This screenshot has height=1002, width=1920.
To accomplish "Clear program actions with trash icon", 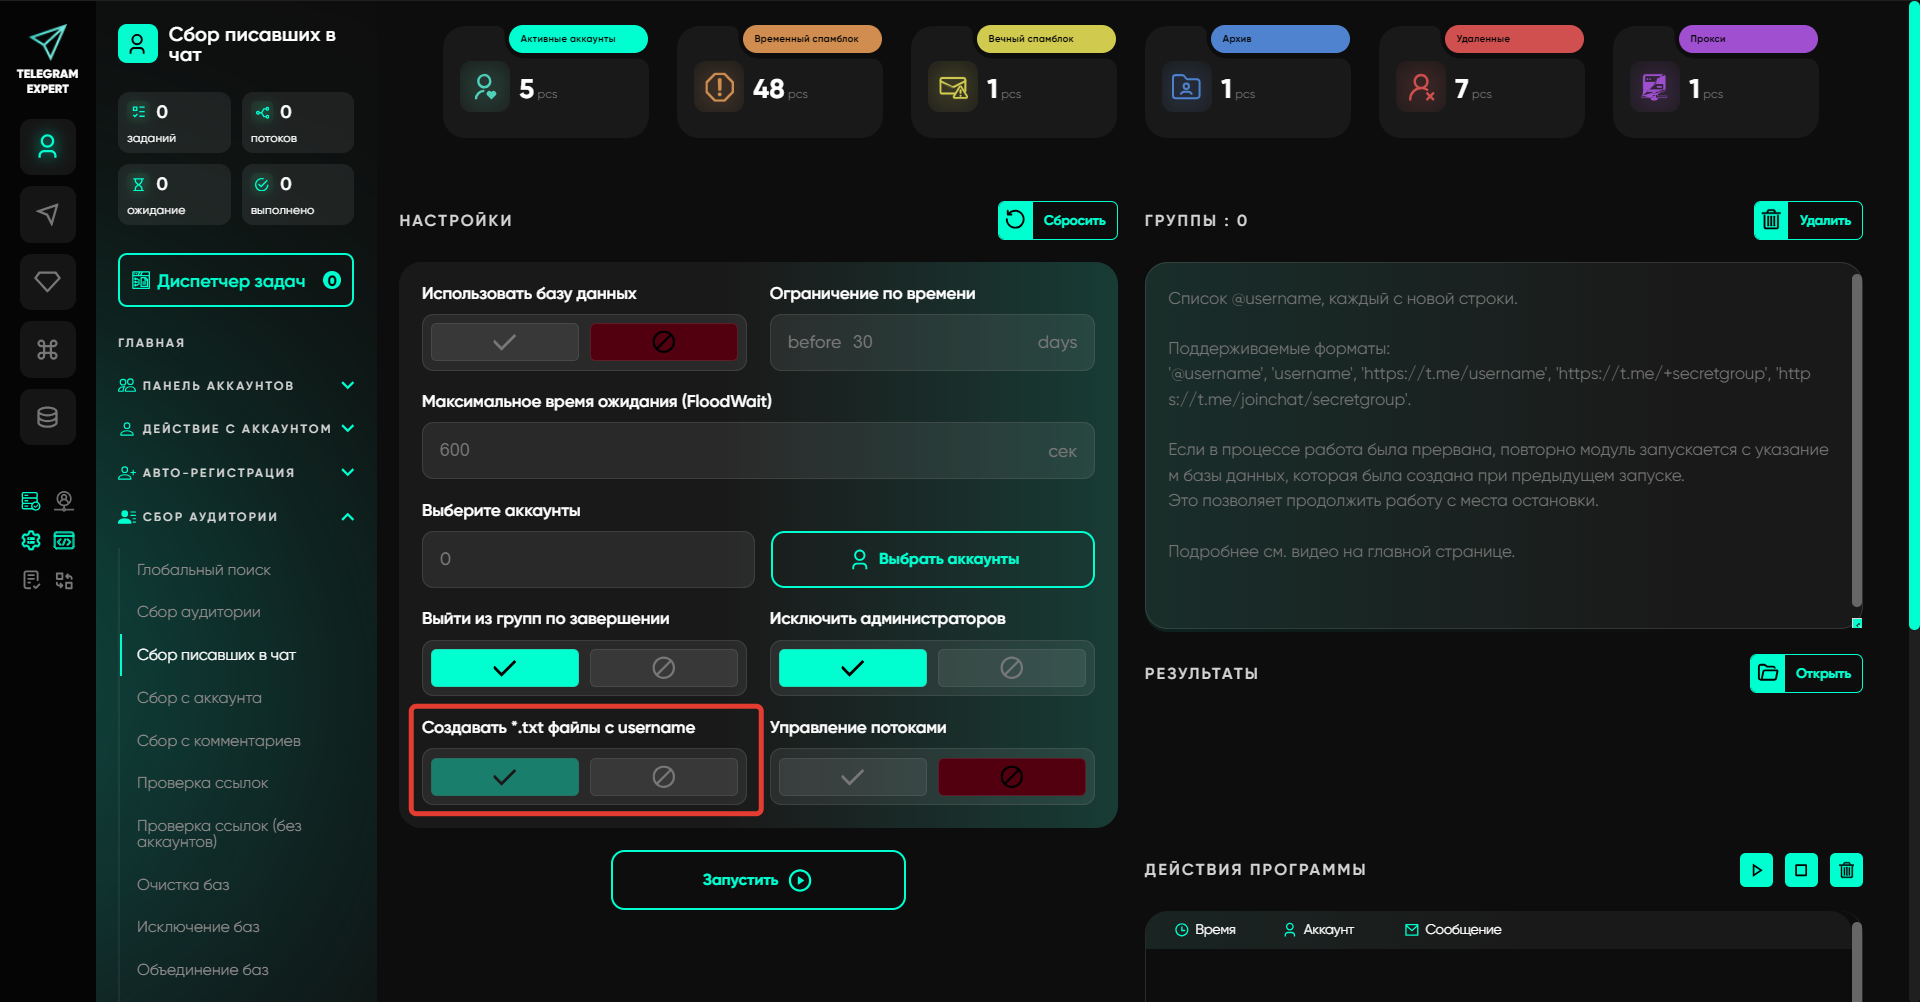I will [1846, 870].
